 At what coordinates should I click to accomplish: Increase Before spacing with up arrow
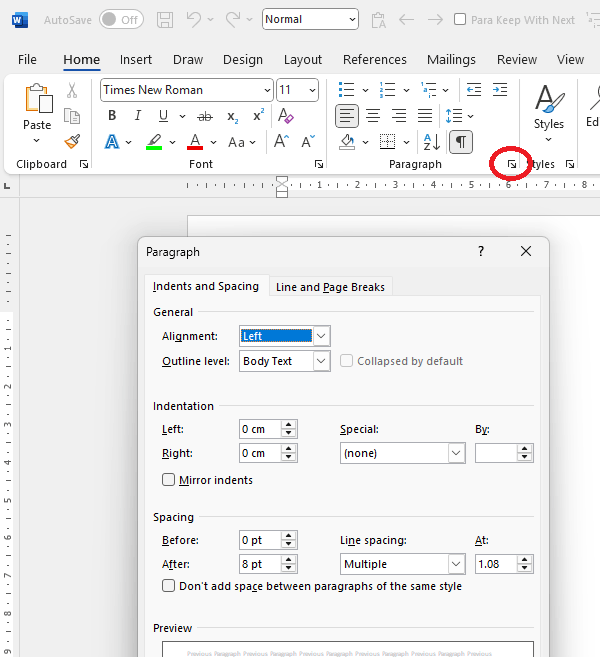[288, 535]
